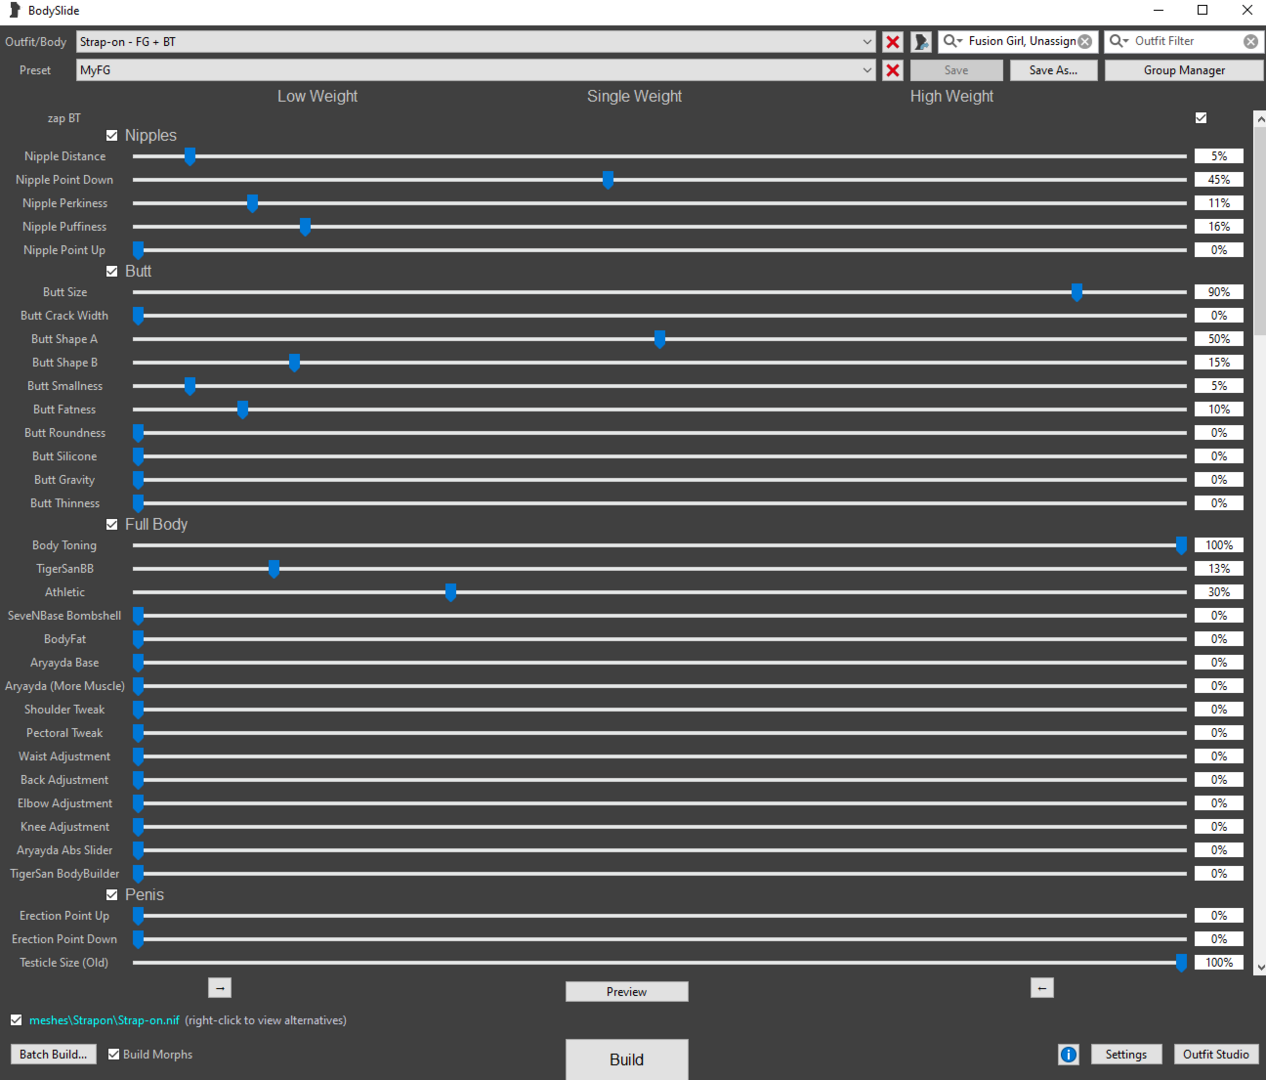
Task: Open the outfit filter search magnifier
Action: pos(1119,41)
